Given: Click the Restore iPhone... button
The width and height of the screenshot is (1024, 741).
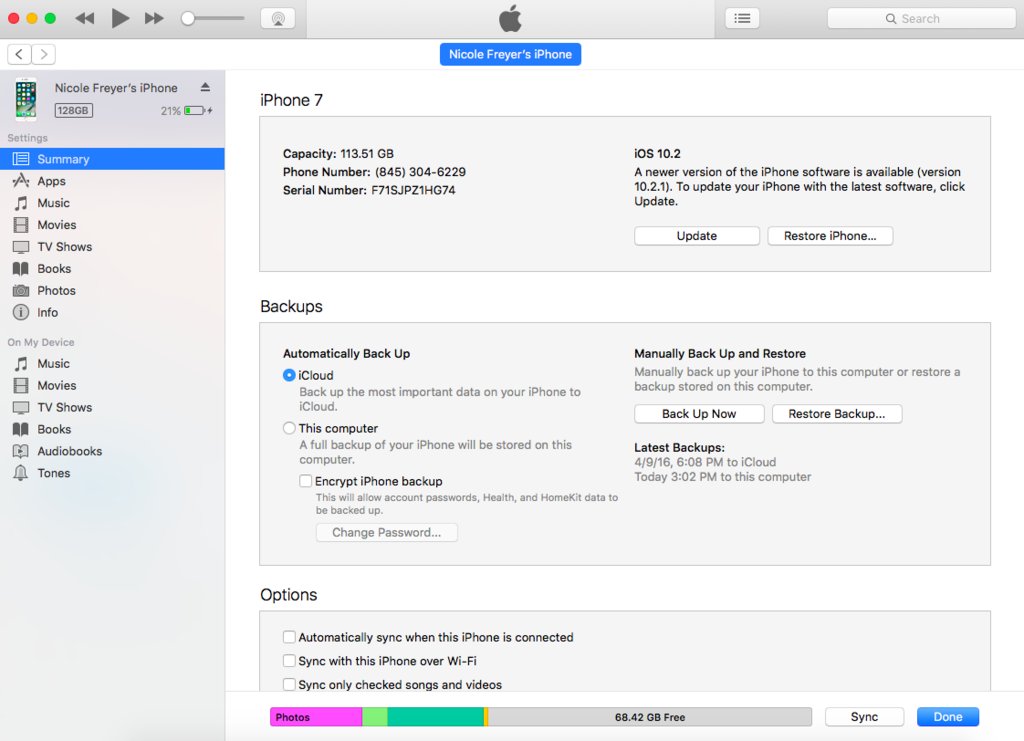Looking at the screenshot, I should click(830, 236).
